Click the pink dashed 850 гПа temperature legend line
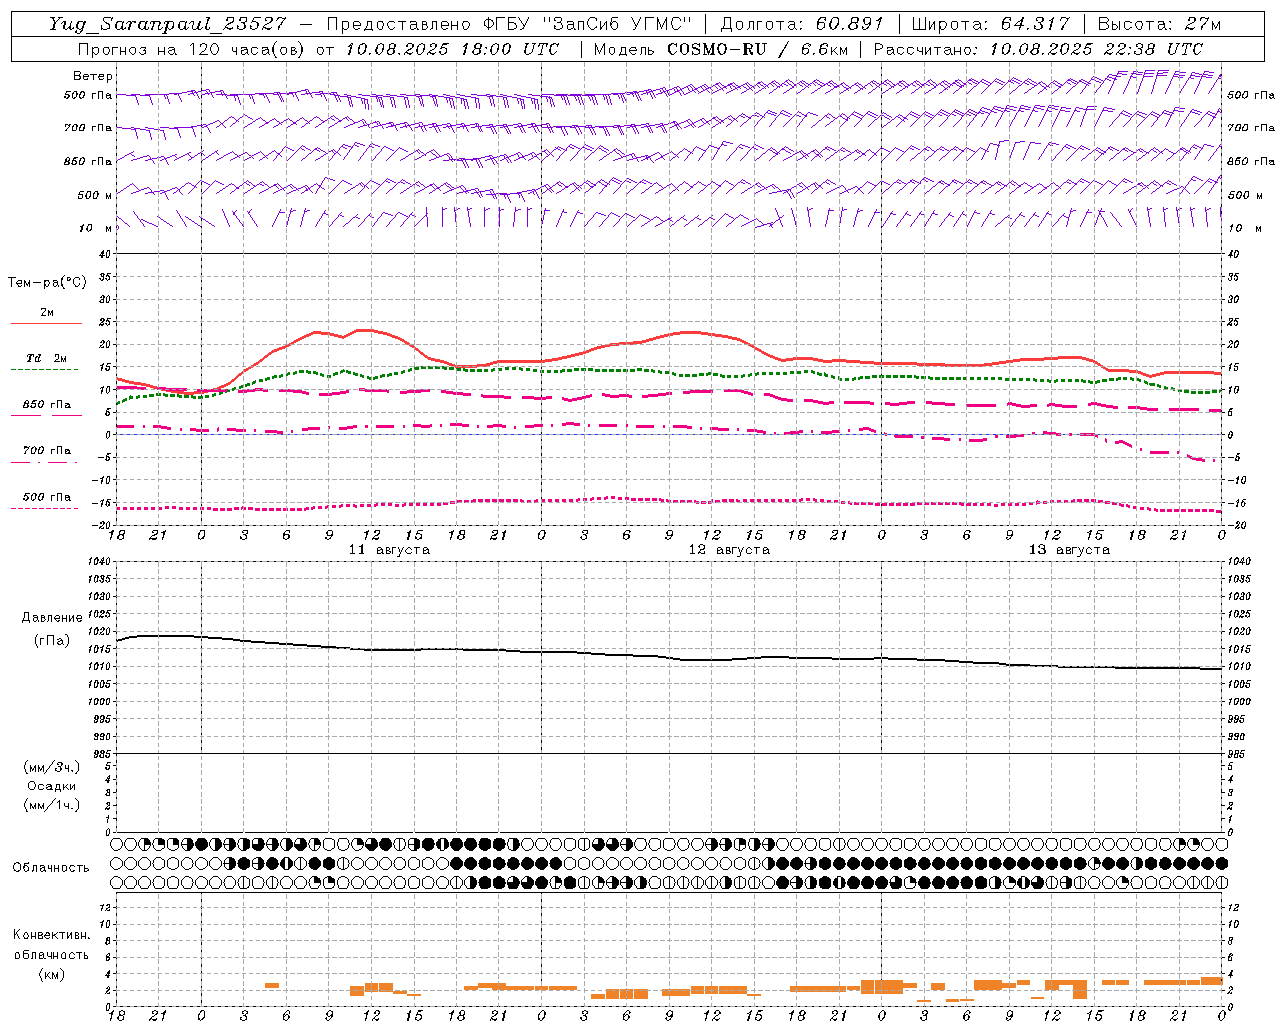Screen dimensions: 1280x1024 click(x=46, y=414)
